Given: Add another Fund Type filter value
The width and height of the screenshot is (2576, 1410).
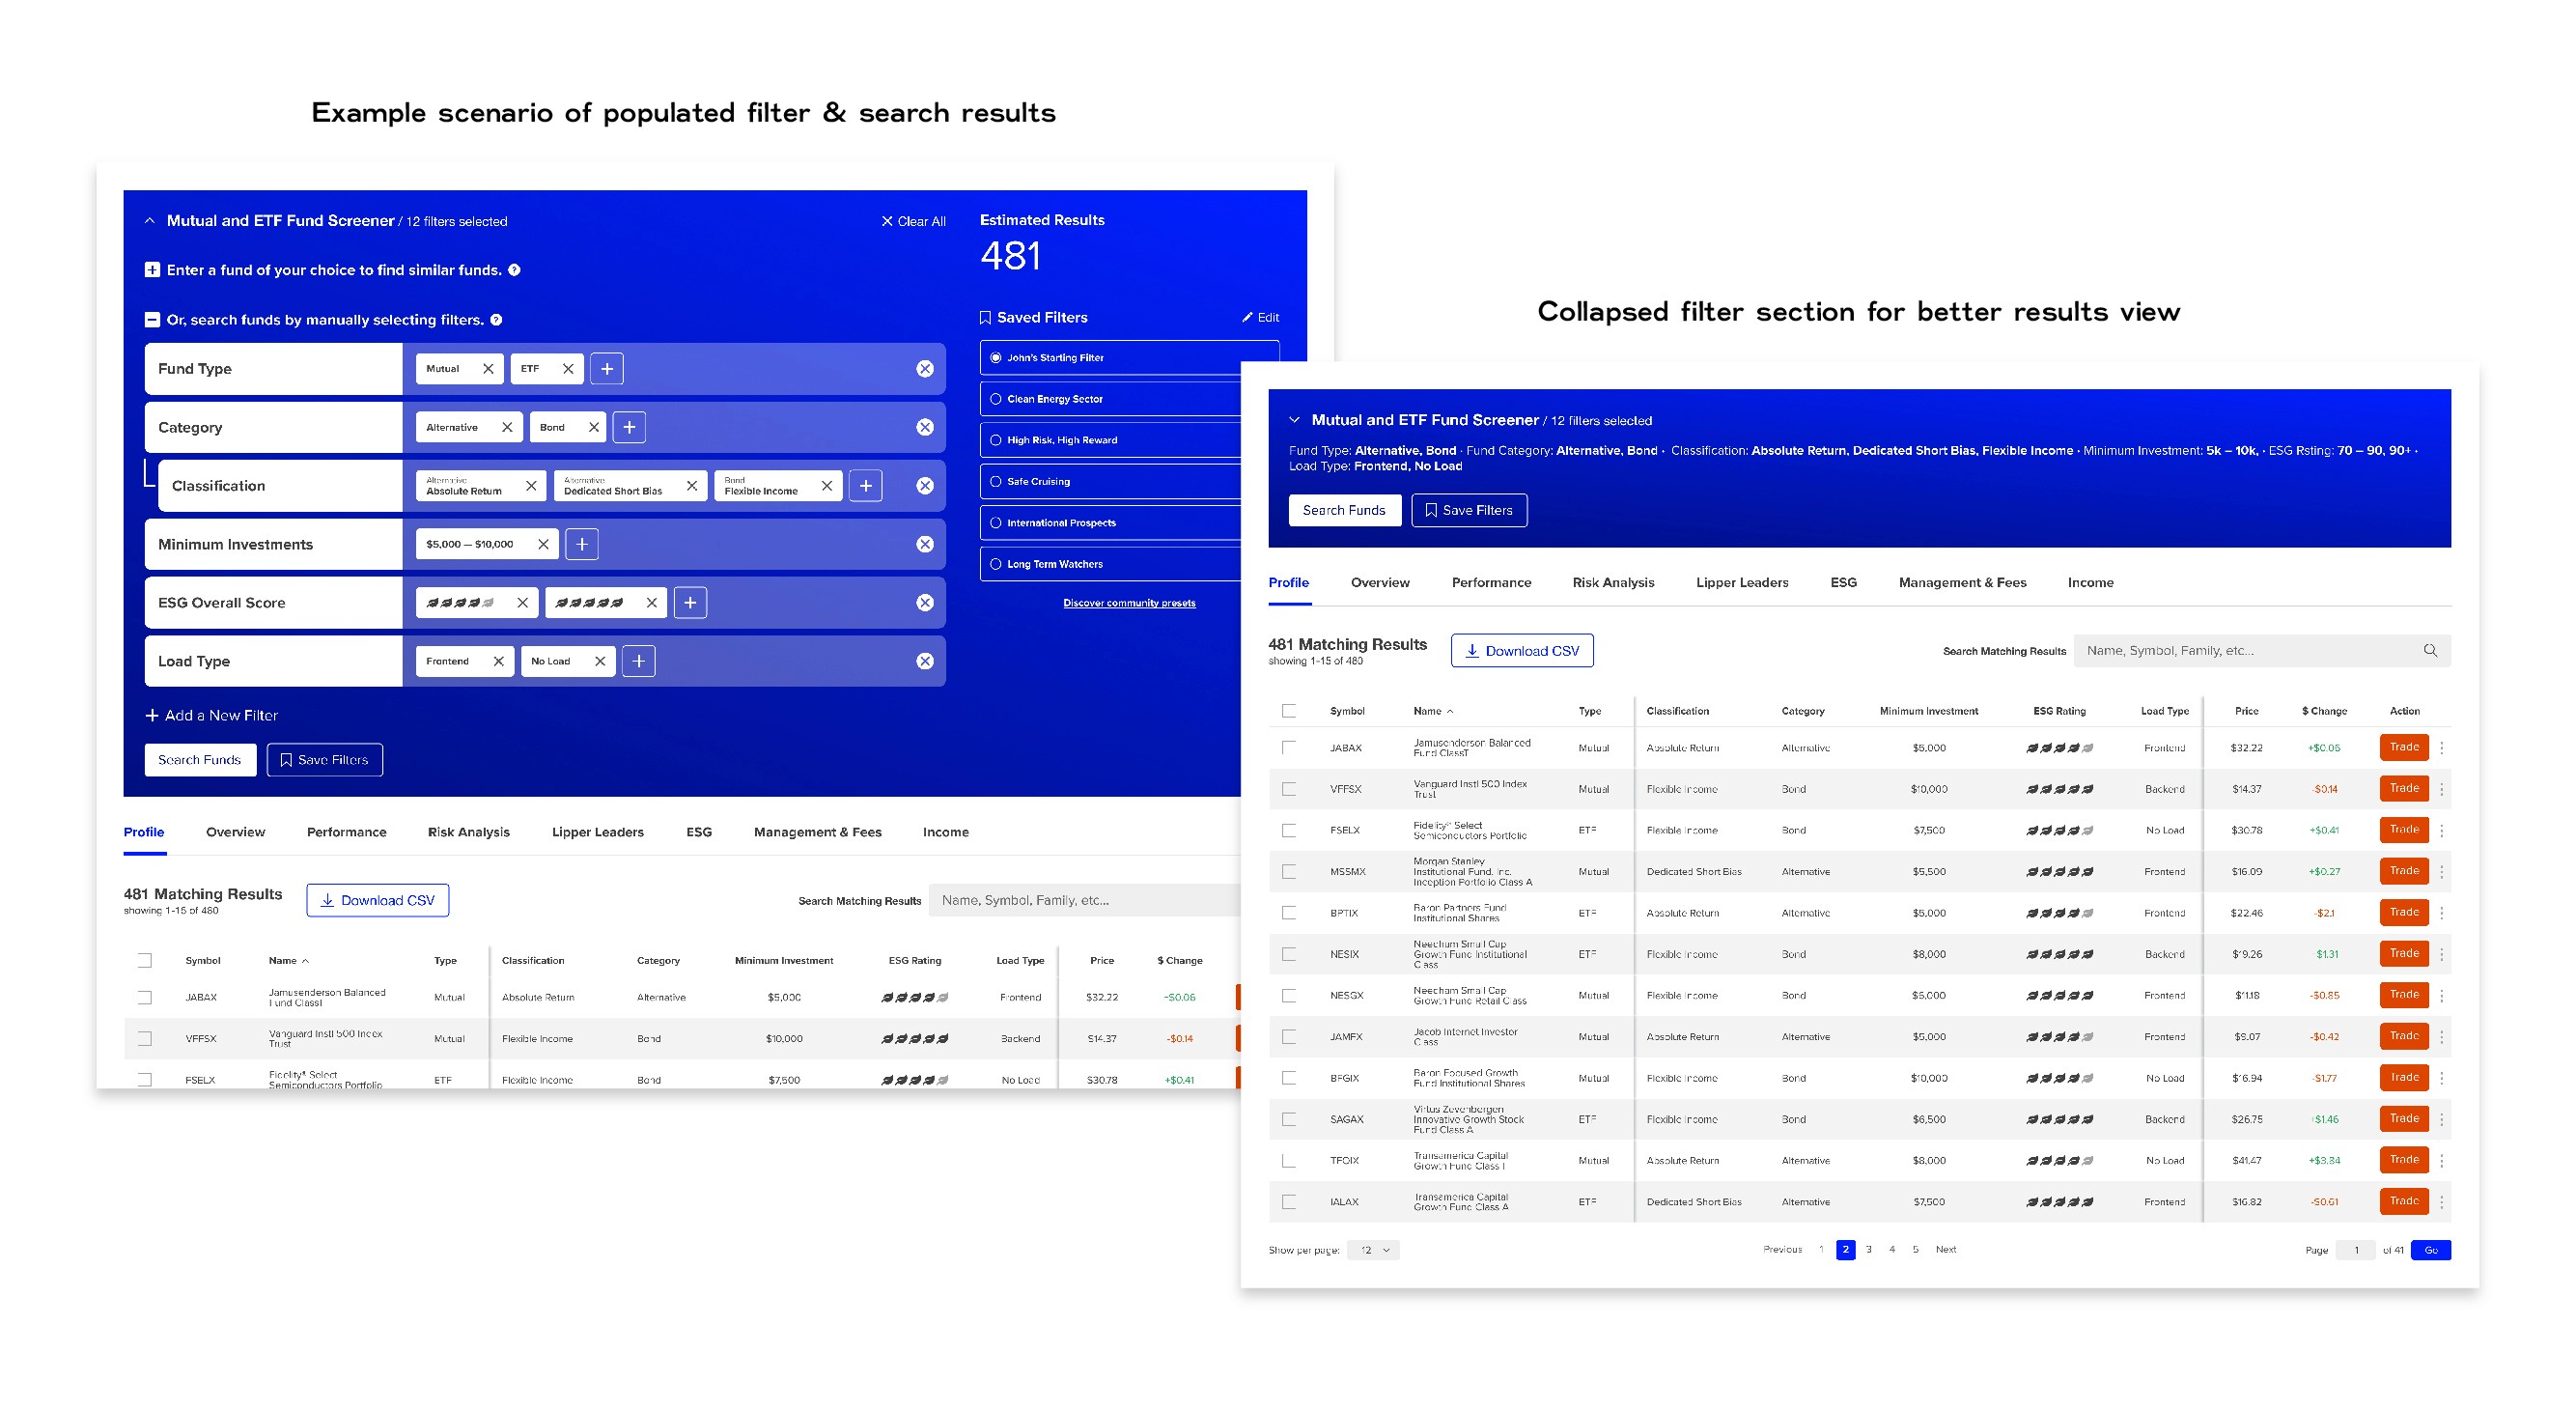Looking at the screenshot, I should 607,369.
